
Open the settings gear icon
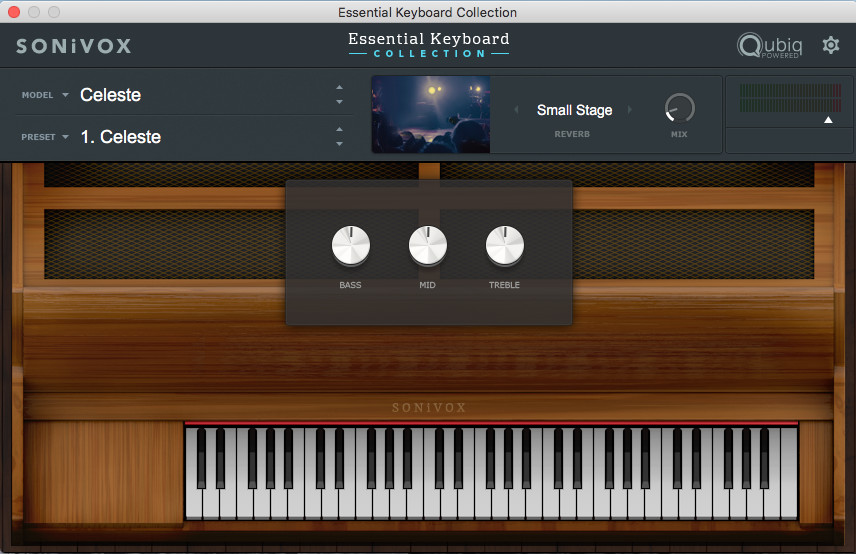[830, 45]
